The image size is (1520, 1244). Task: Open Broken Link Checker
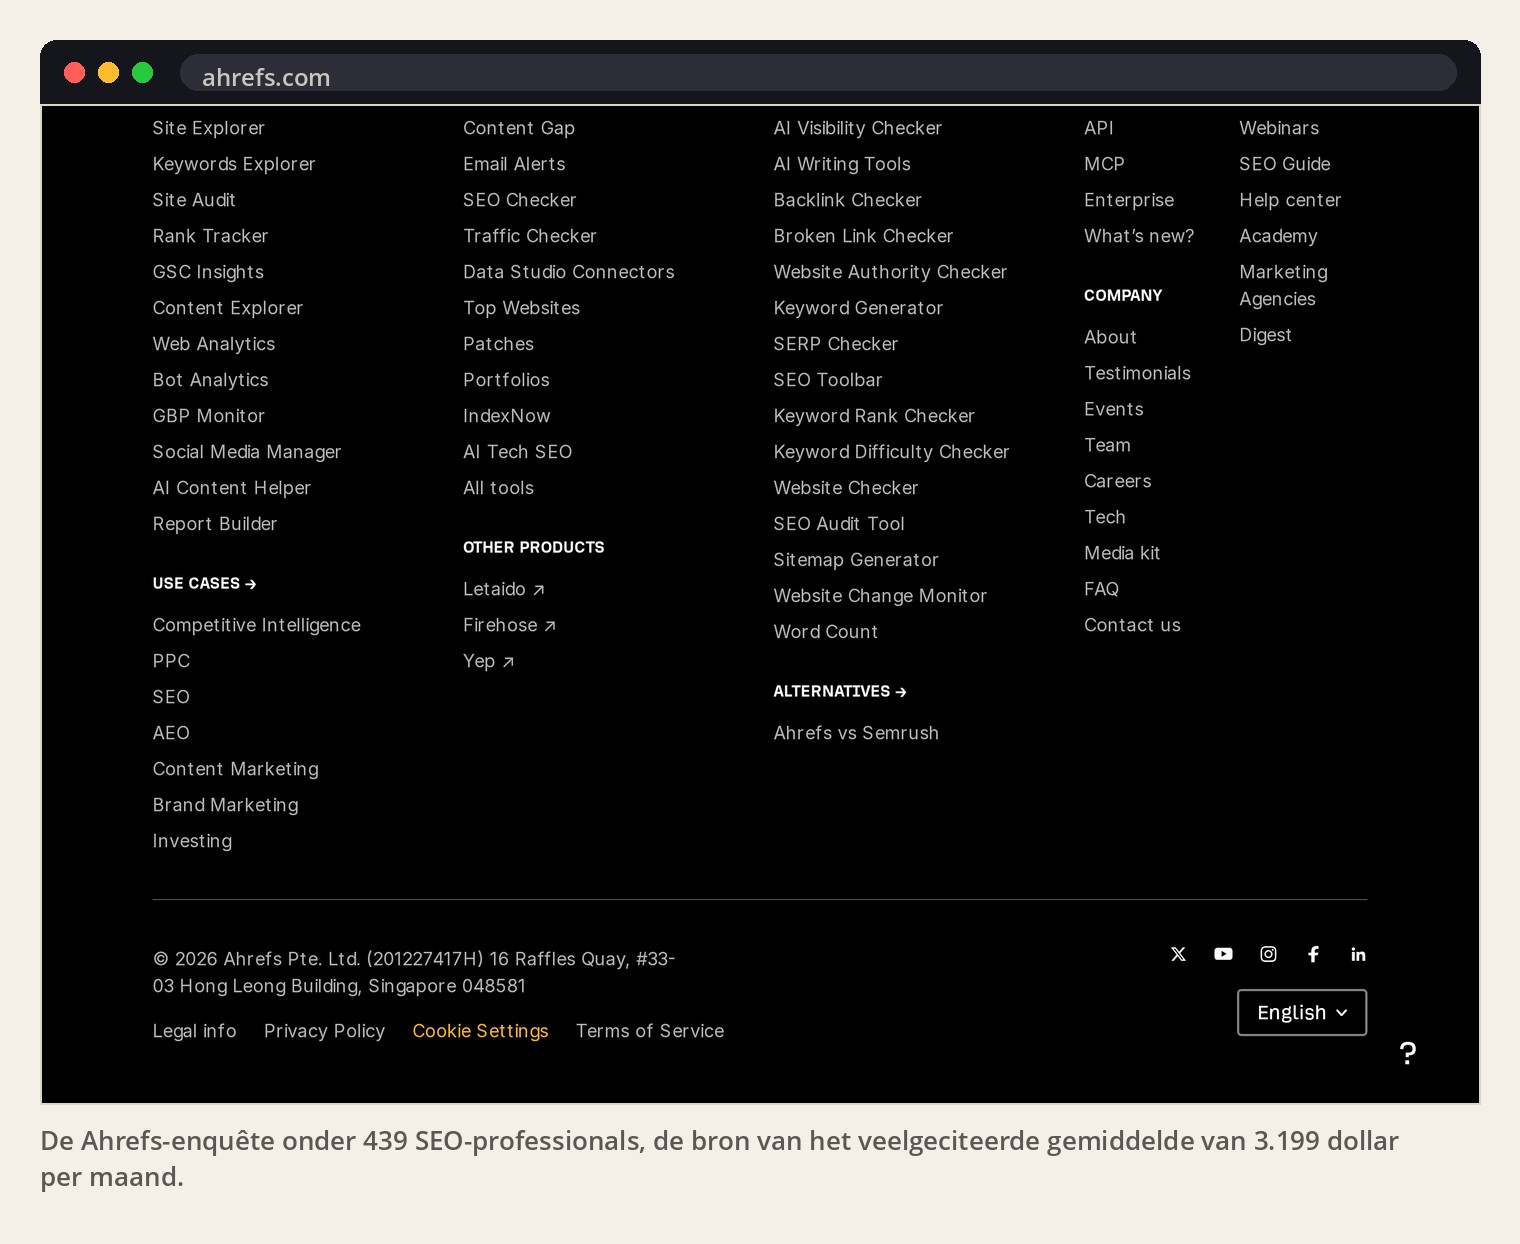point(864,236)
